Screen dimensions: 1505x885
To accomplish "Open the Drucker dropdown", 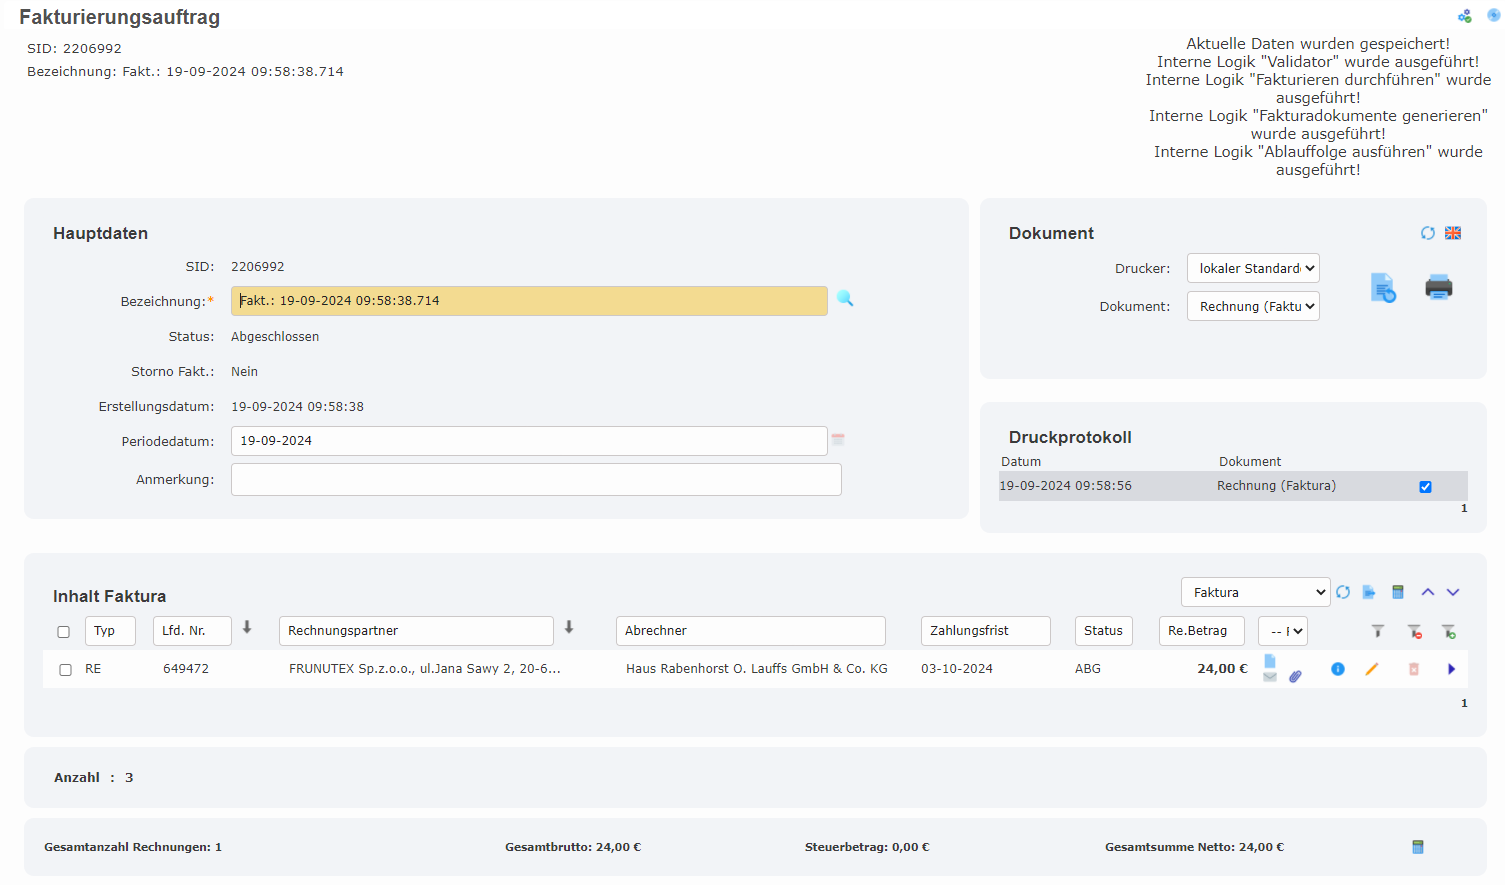I will pyautogui.click(x=1253, y=268).
